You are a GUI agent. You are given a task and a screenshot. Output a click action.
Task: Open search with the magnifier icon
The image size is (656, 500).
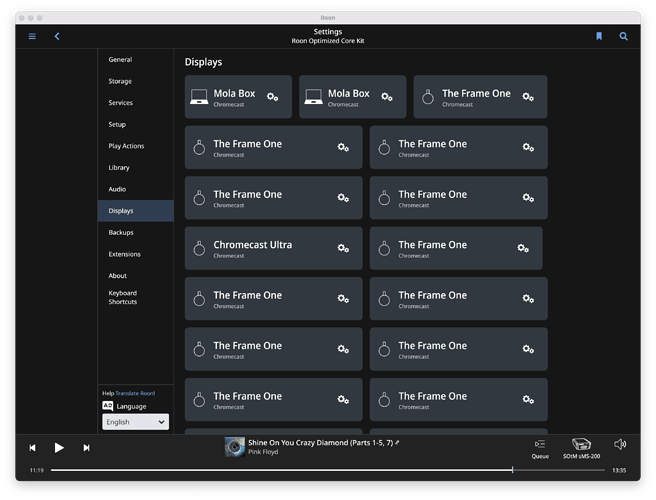tap(623, 36)
